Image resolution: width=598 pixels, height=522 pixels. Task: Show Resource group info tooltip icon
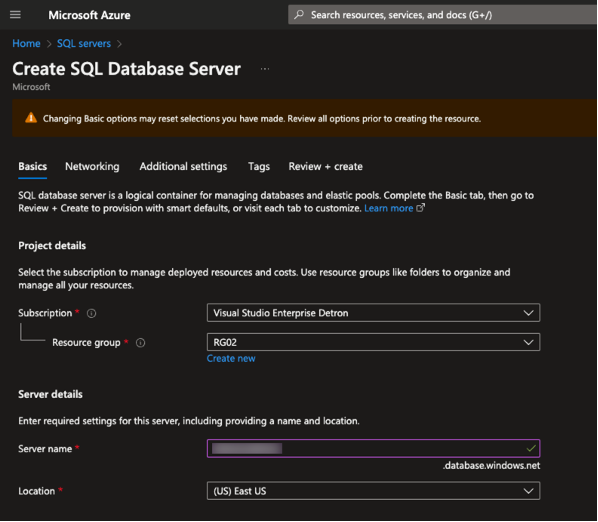point(140,343)
